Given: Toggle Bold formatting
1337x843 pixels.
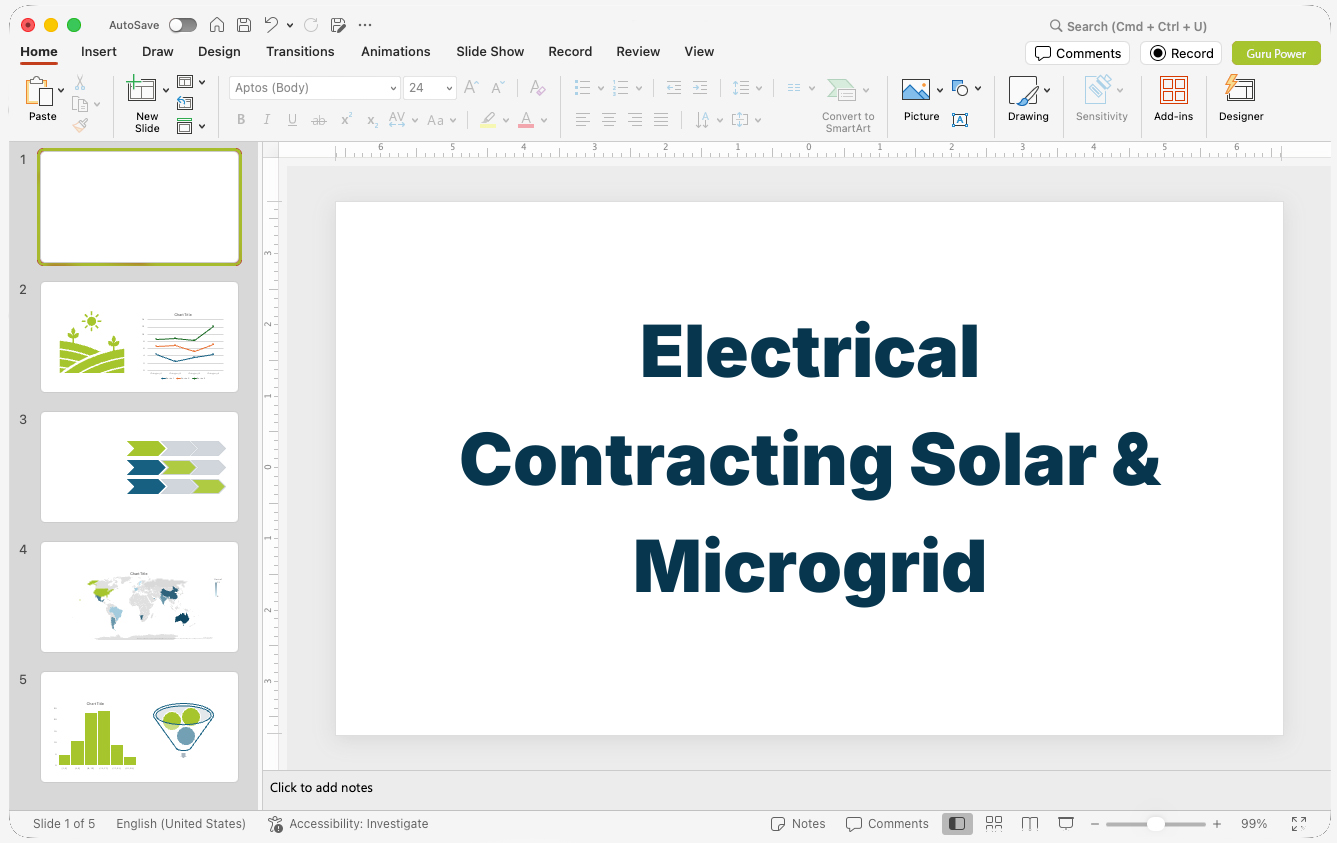Looking at the screenshot, I should click(241, 120).
